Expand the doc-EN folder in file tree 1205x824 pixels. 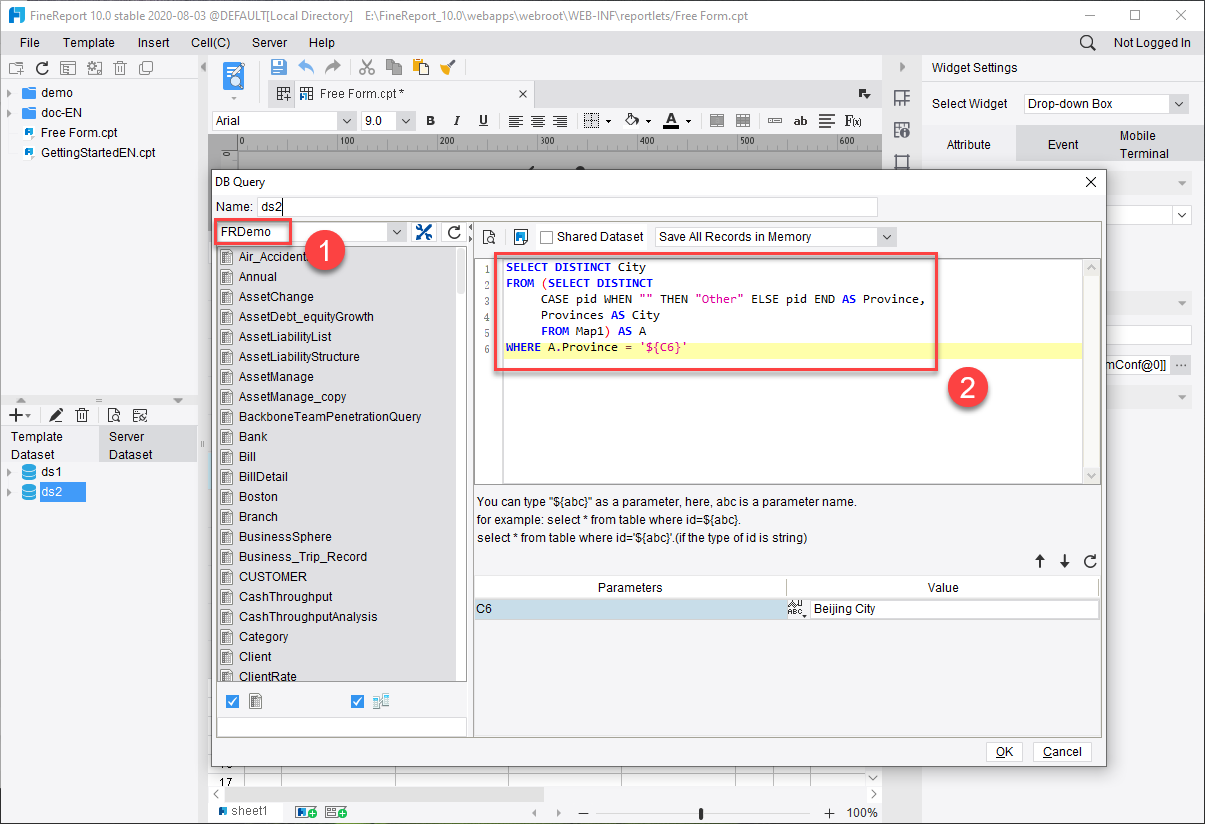[9, 113]
